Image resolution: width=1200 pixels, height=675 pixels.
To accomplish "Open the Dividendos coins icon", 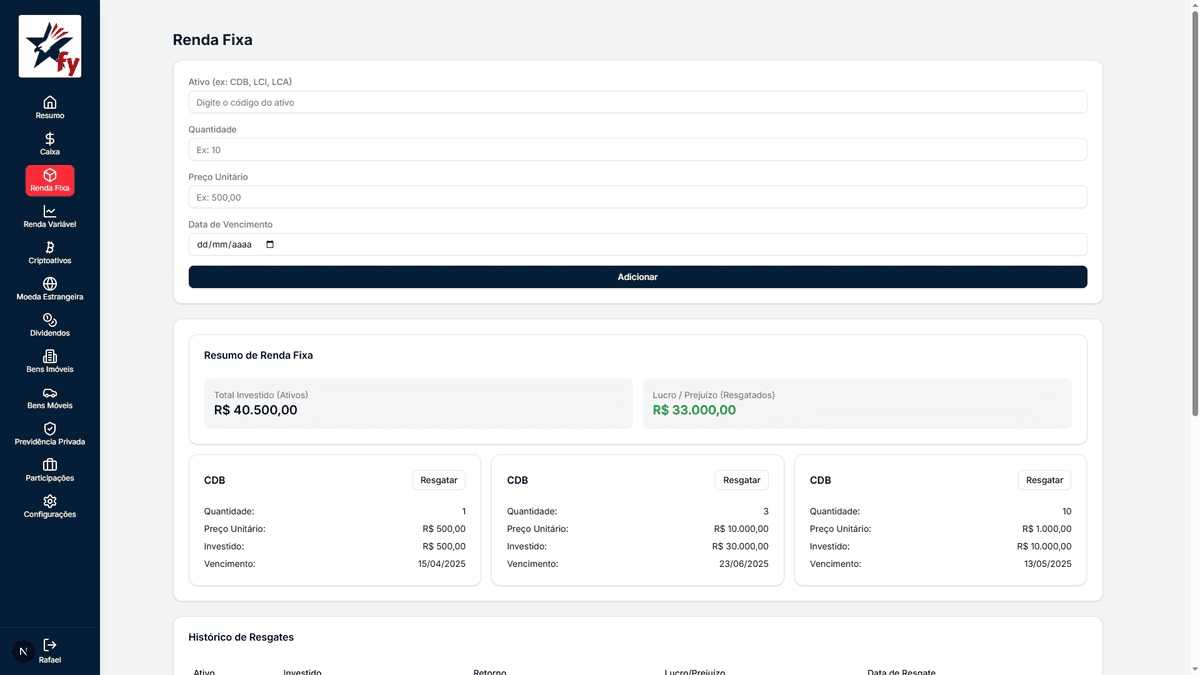I will (50, 320).
